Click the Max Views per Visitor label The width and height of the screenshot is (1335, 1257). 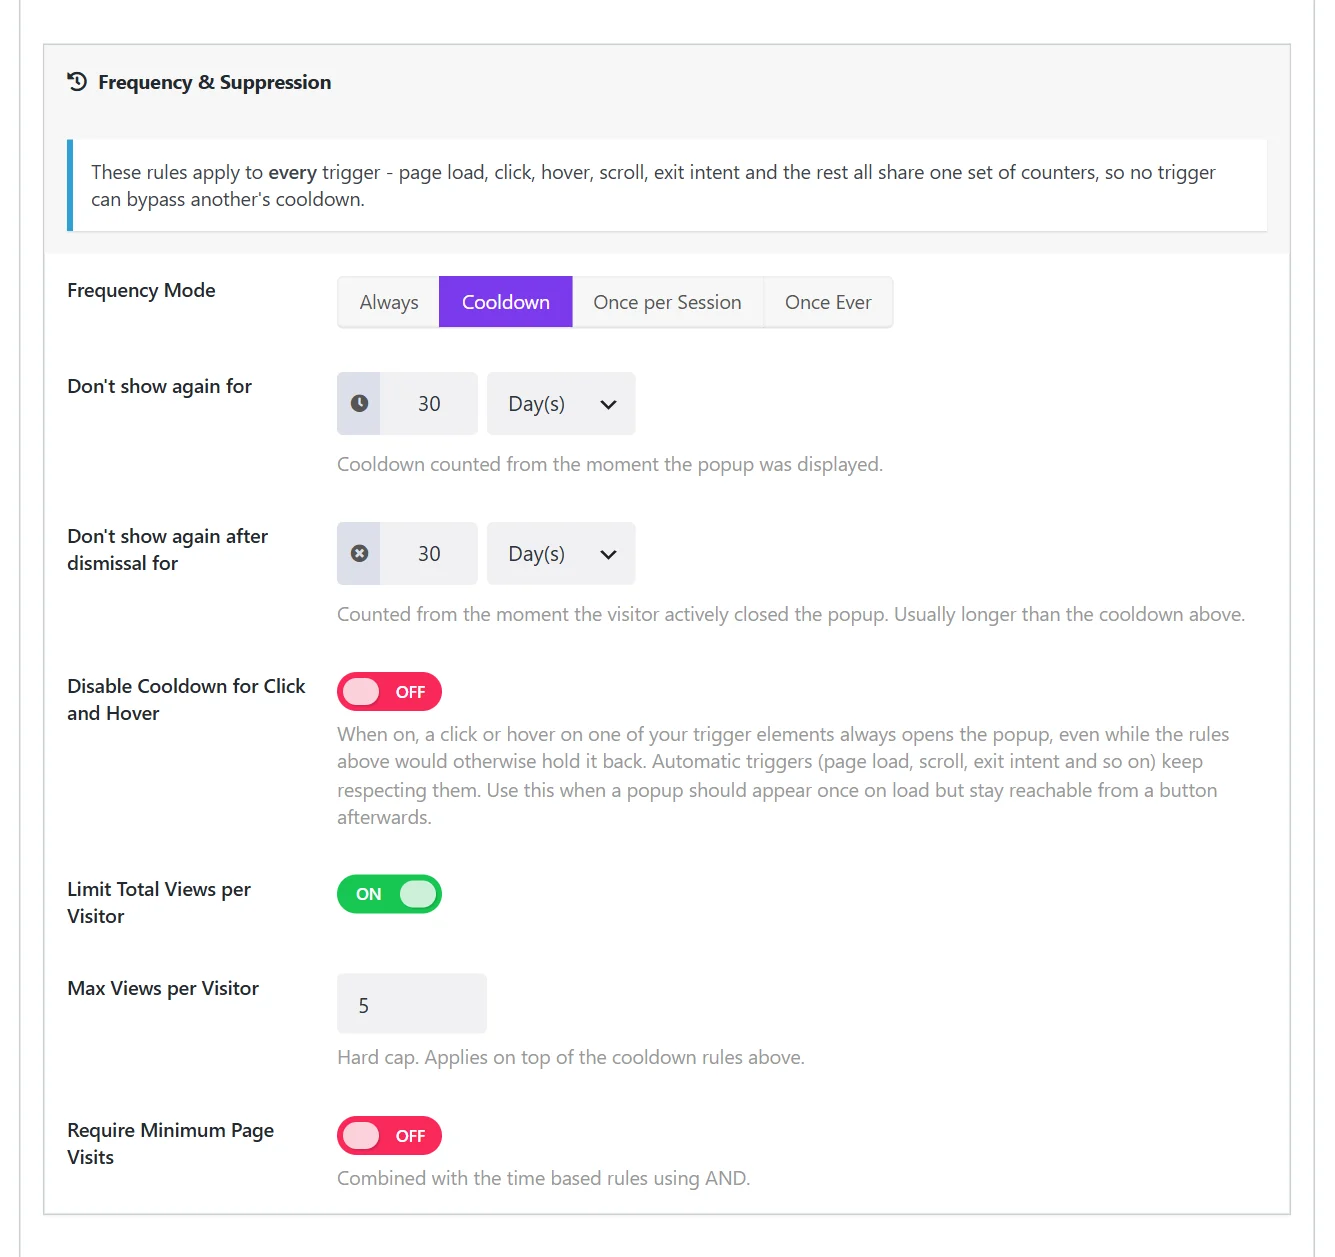coord(163,988)
